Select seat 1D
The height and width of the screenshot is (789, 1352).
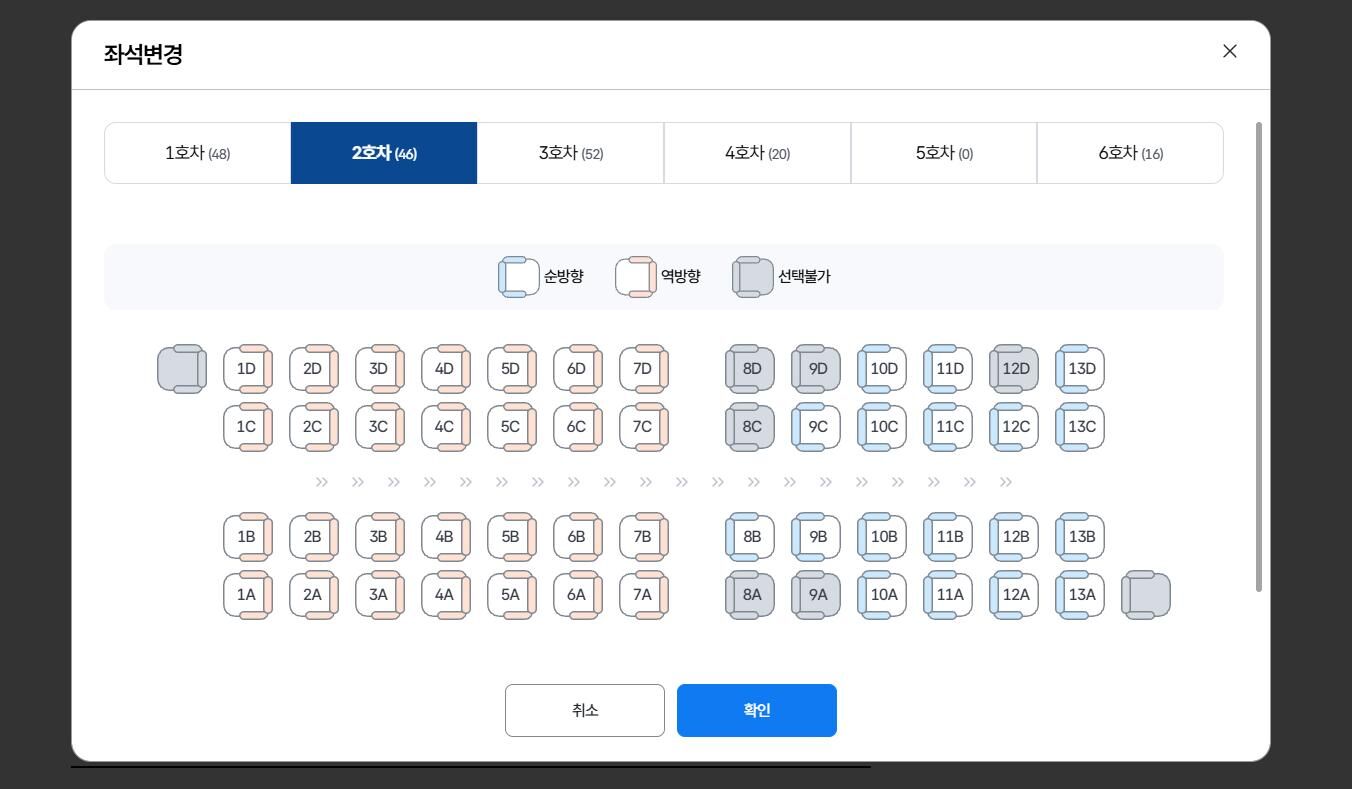[247, 369]
